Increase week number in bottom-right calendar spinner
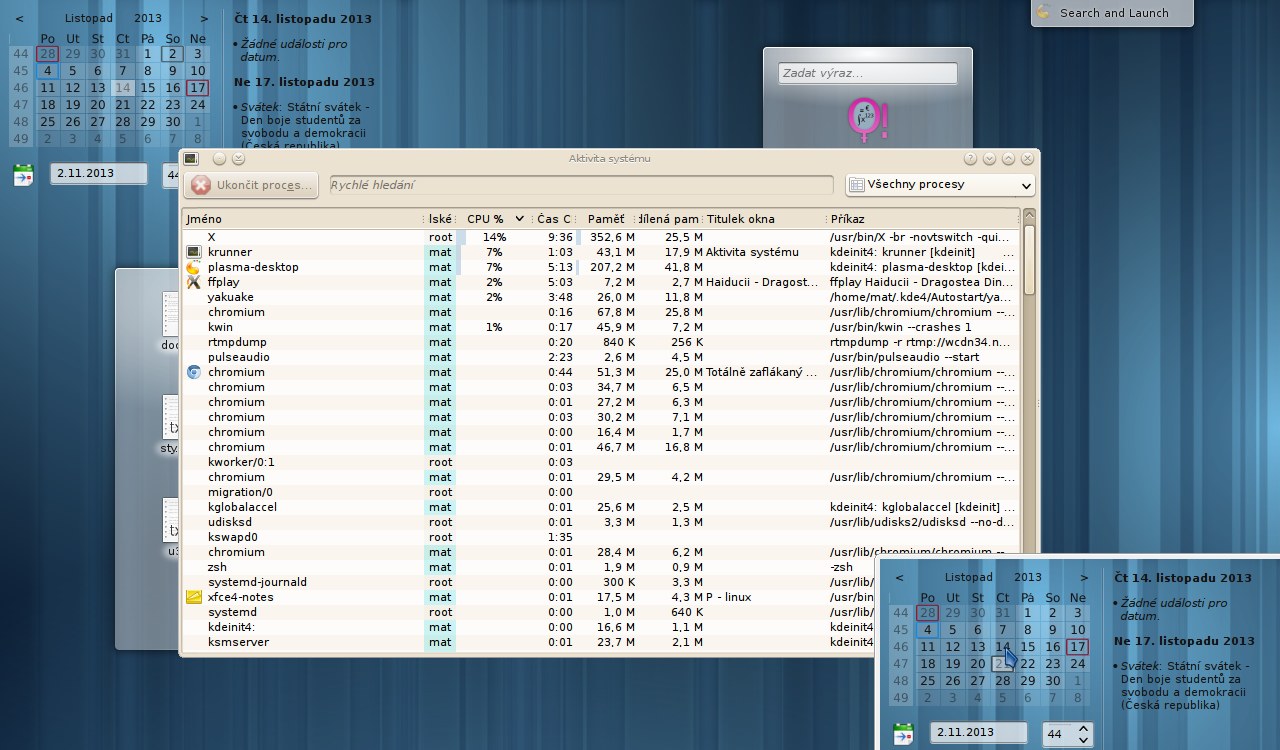Viewport: 1280px width, 750px height. 1084,727
